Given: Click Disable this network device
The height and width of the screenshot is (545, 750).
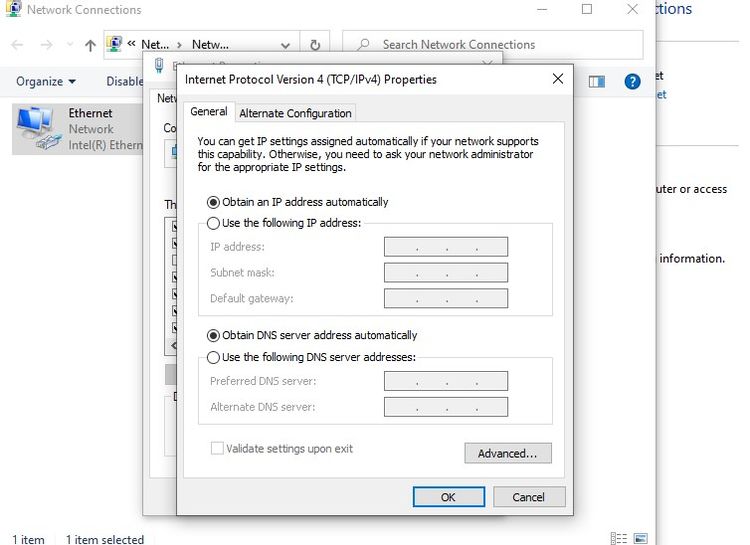Looking at the screenshot, I should [x=124, y=81].
